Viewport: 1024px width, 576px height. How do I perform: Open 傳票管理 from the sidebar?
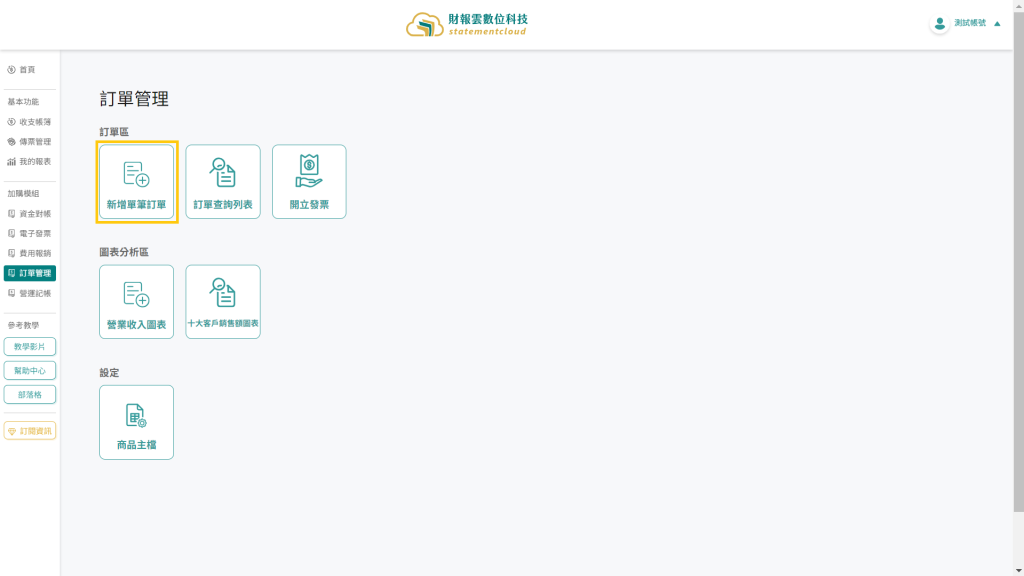tap(34, 142)
